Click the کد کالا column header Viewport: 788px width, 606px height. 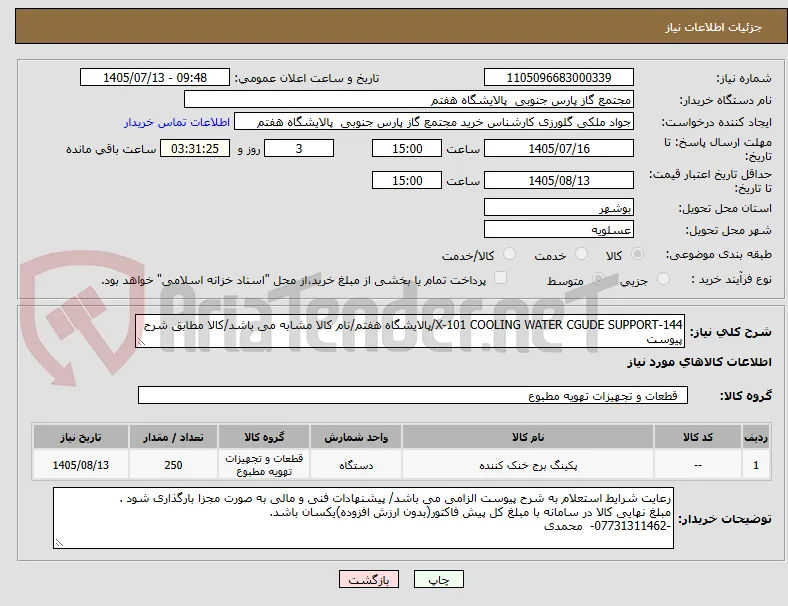[x=698, y=437]
